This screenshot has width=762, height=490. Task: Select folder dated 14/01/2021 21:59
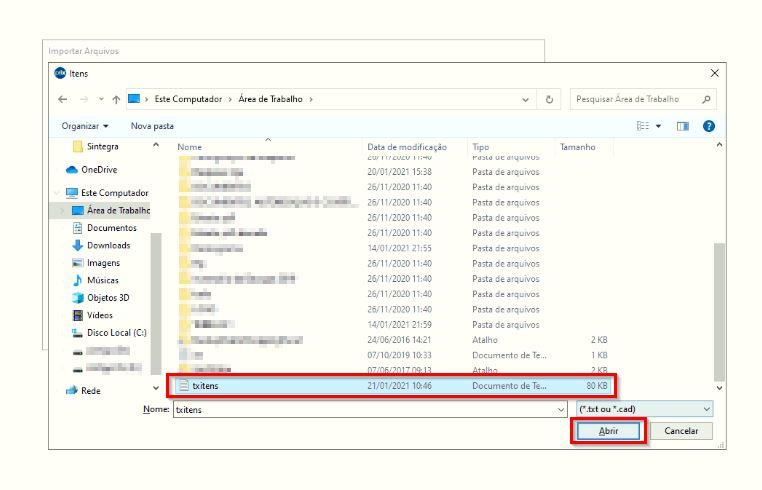[391, 325]
